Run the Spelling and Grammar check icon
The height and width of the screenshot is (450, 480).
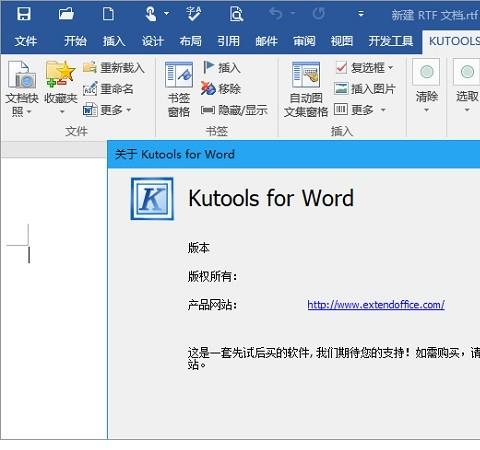(193, 14)
